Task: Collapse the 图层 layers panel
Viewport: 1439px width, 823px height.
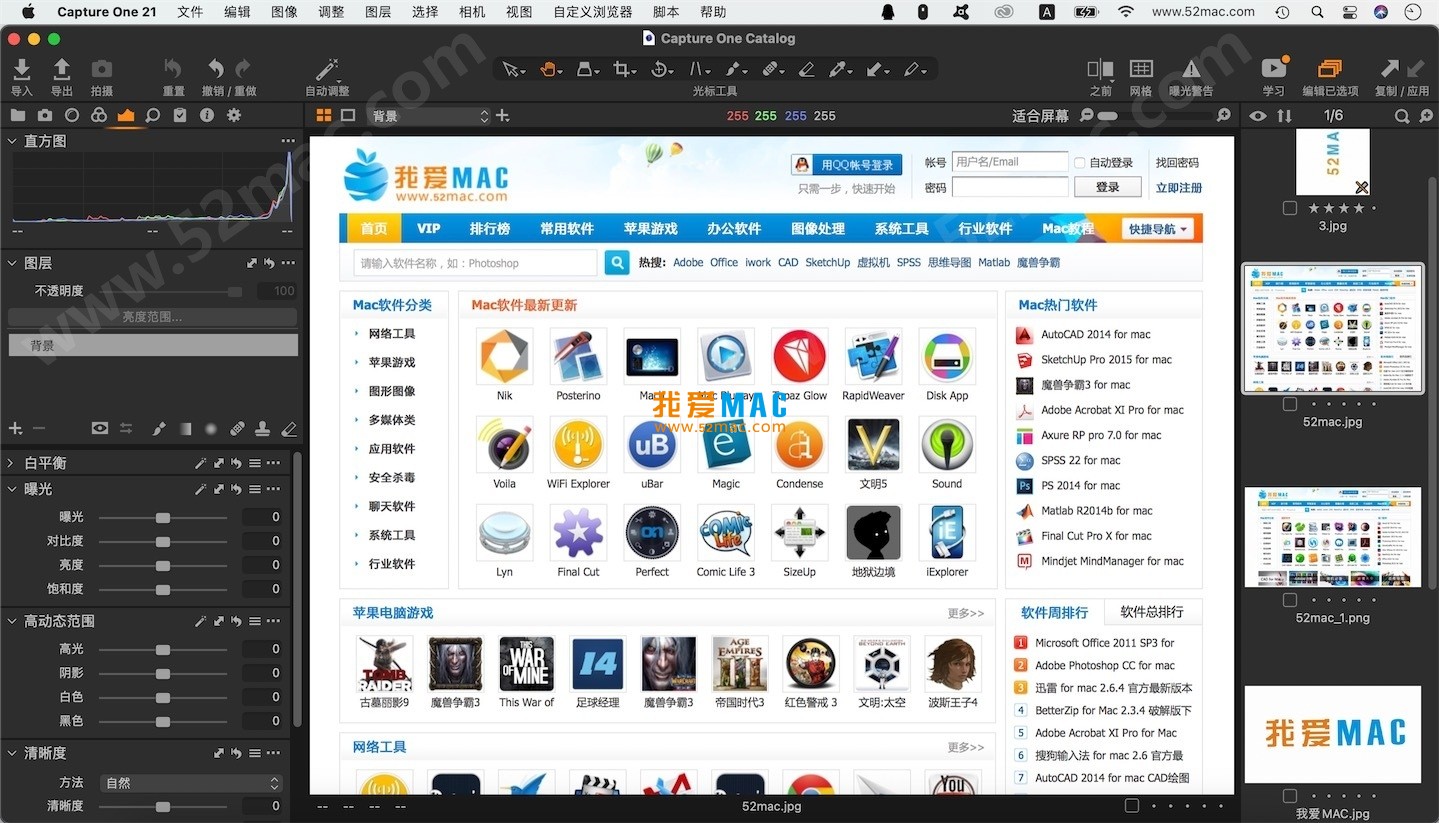Action: click(12, 263)
